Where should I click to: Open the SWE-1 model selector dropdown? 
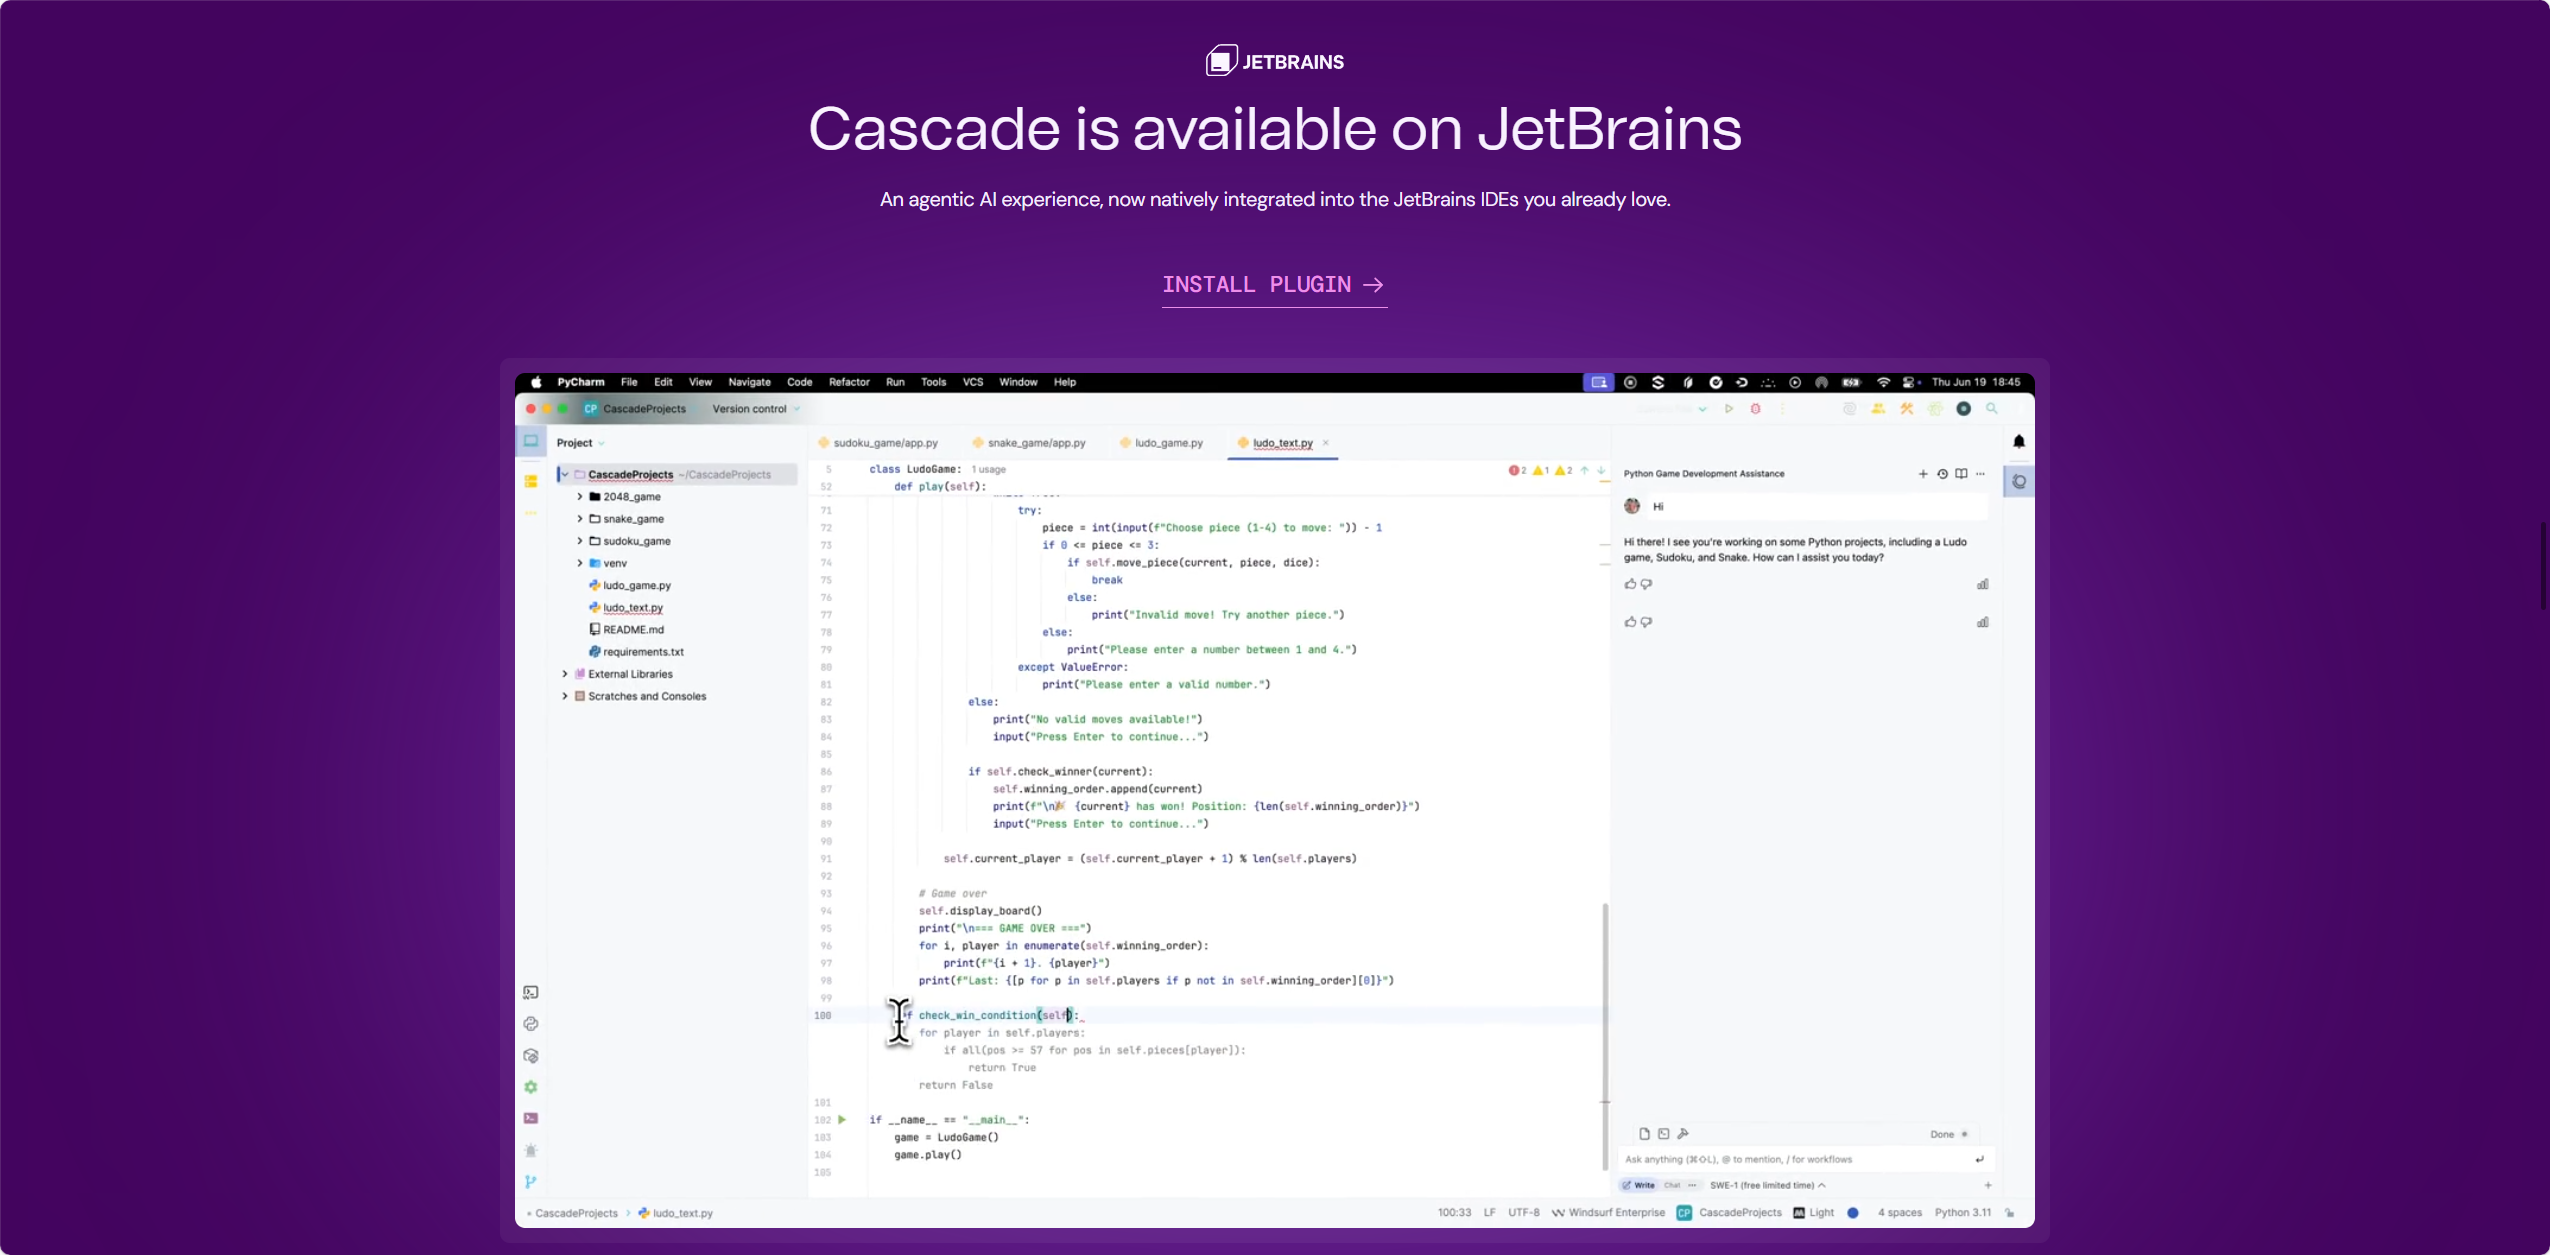[x=1767, y=1185]
